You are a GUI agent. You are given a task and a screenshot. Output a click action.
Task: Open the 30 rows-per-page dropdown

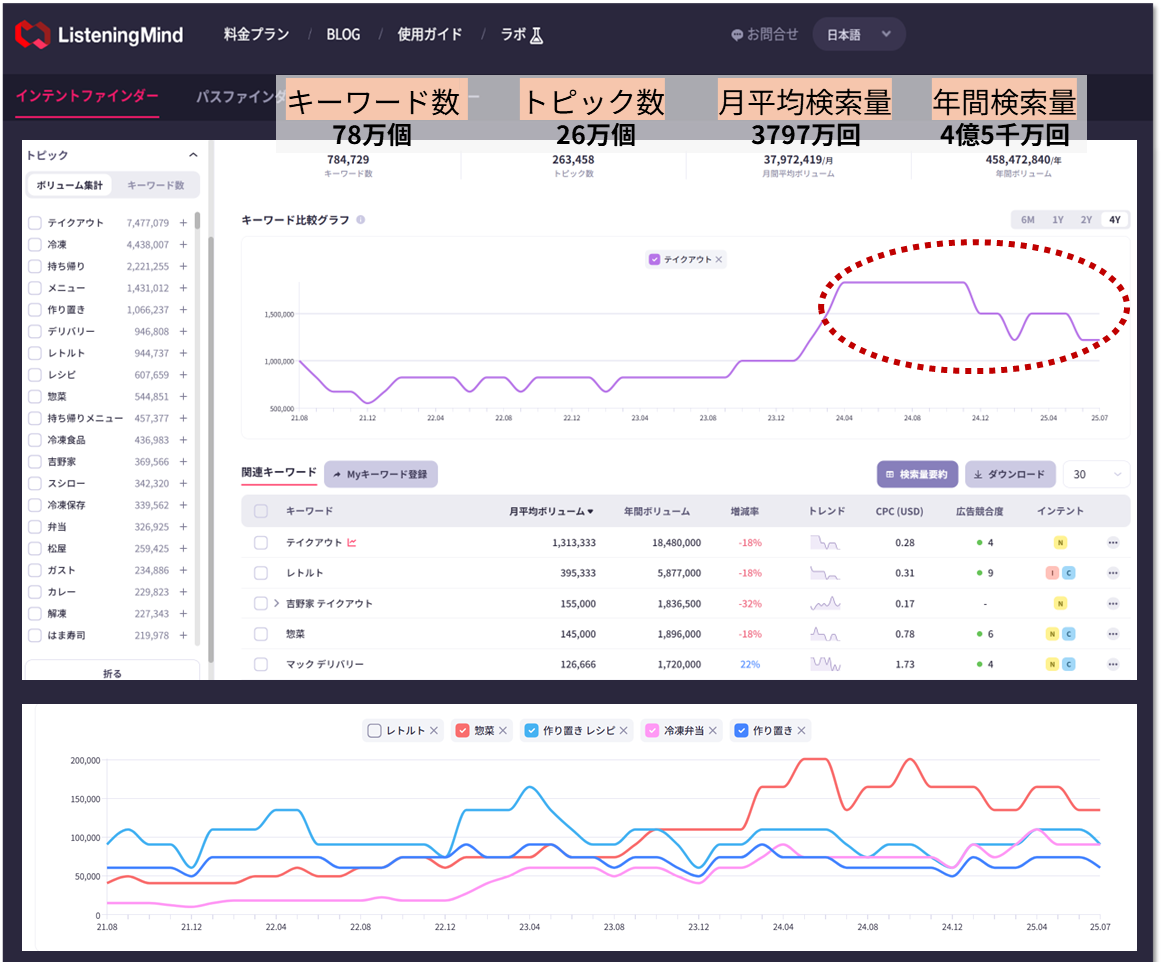(x=1096, y=474)
